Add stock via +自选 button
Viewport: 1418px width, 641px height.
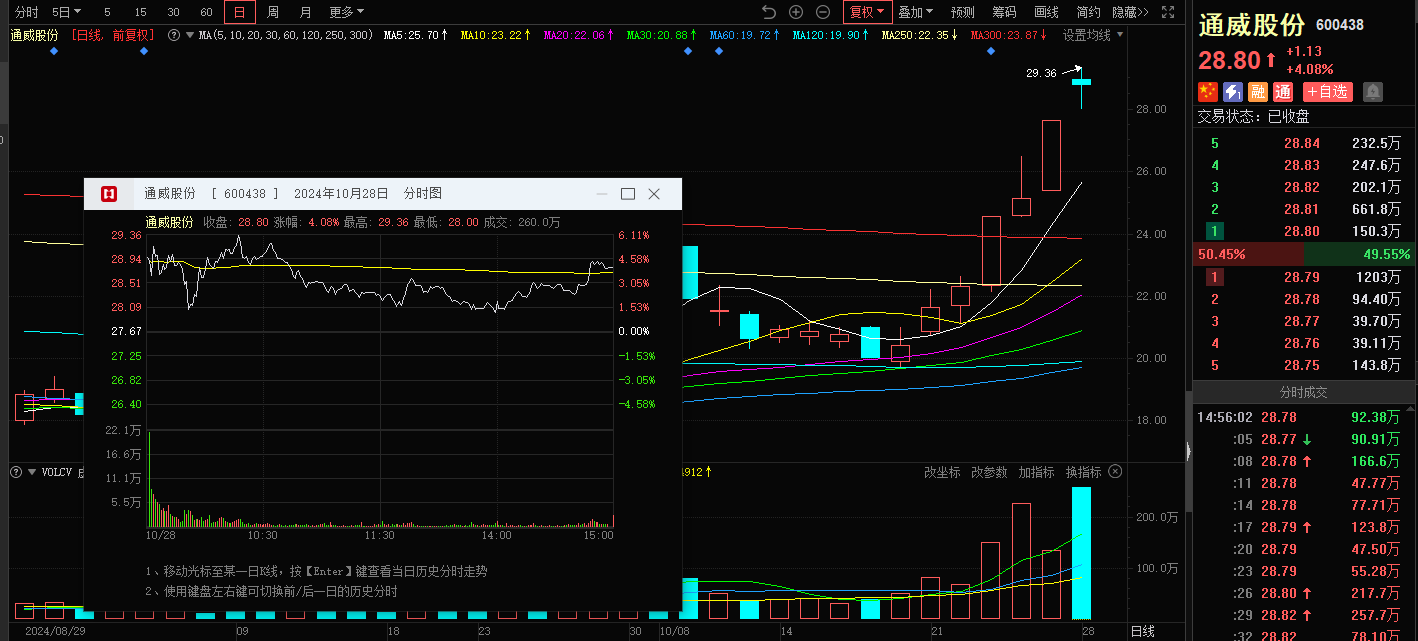[x=1327, y=92]
